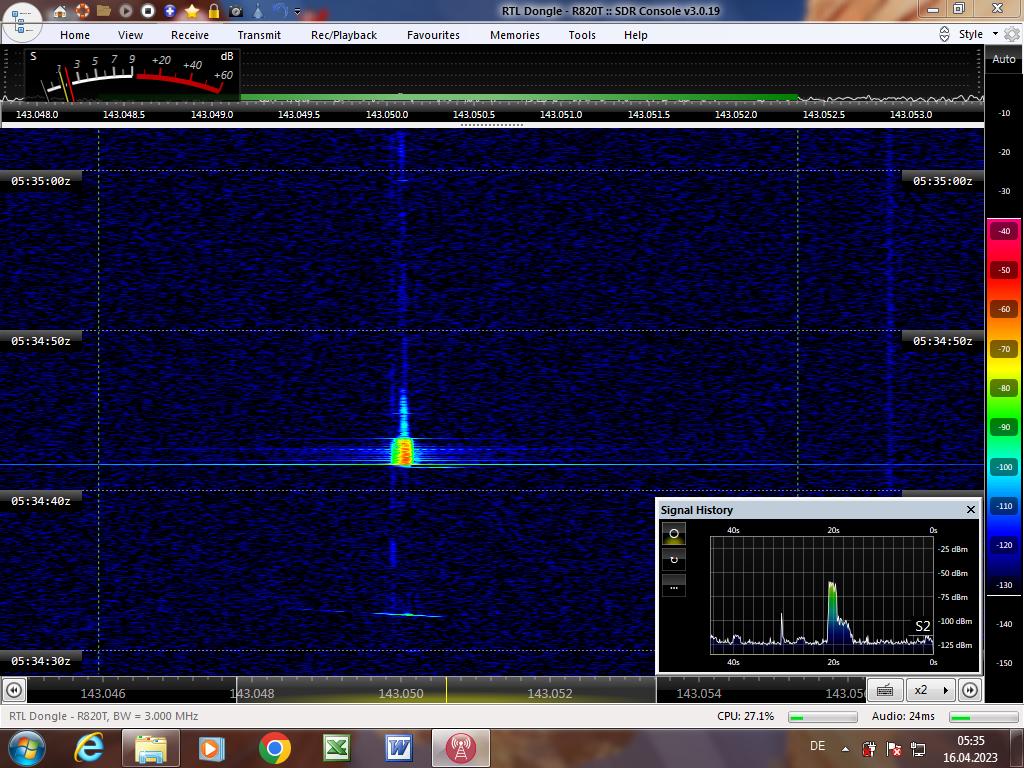
Task: Launch Google Chrome from the taskbar
Action: click(274, 748)
